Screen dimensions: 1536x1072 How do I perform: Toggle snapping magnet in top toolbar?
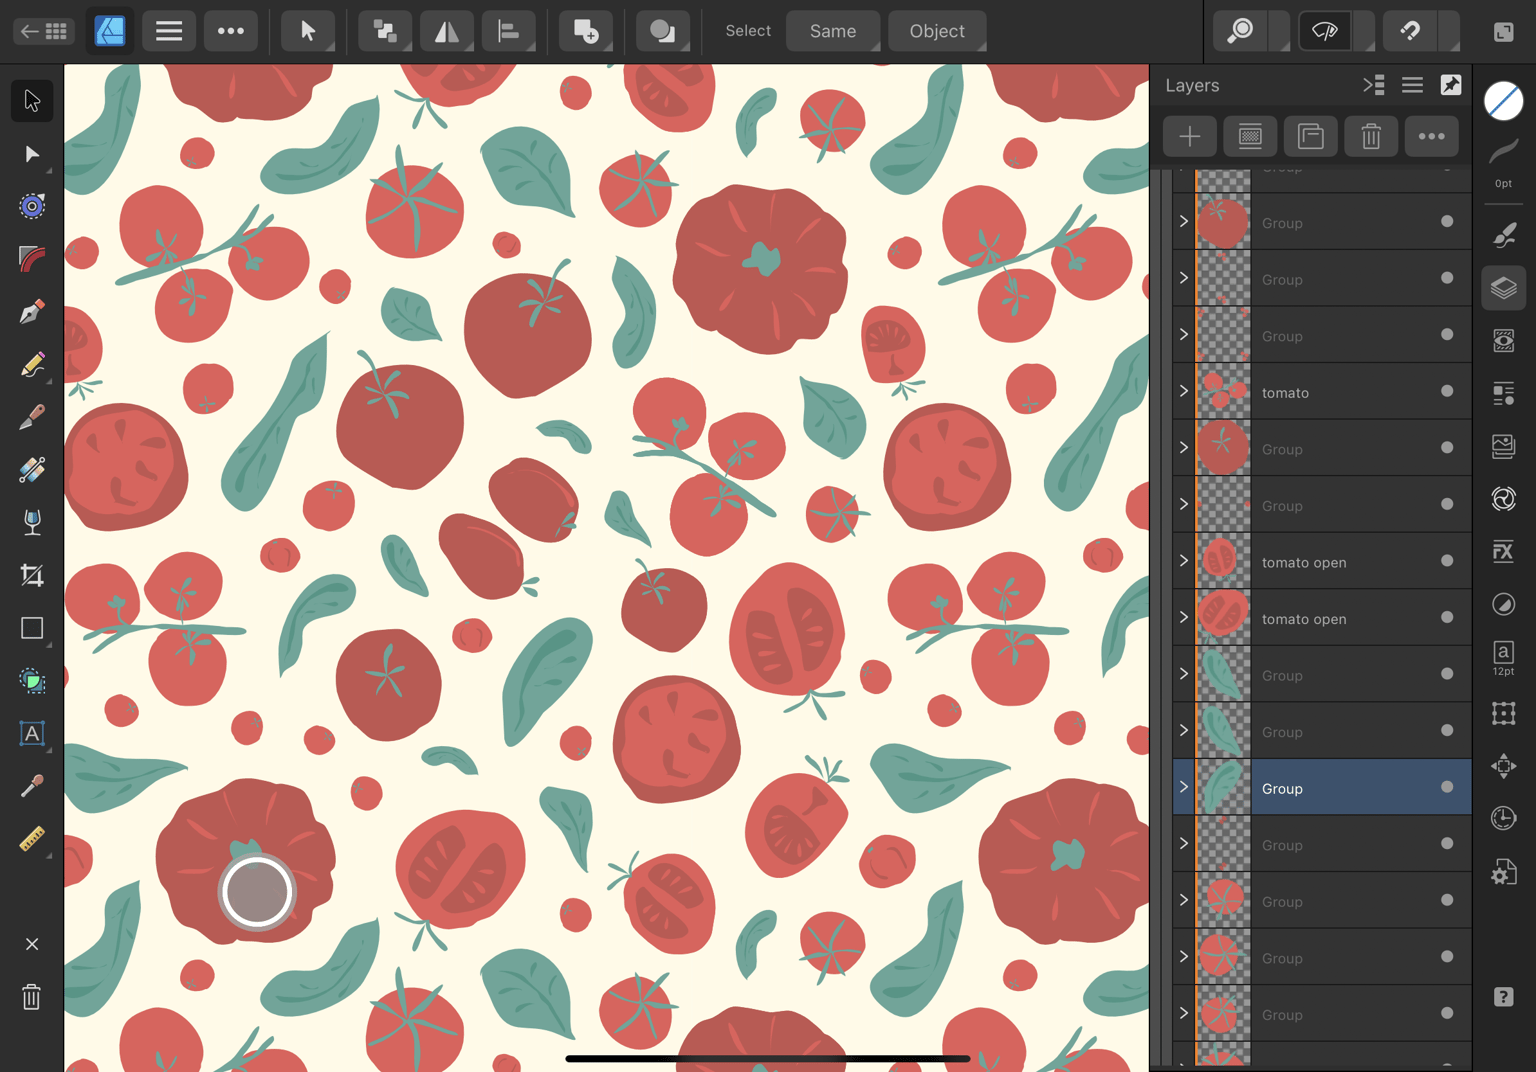[x=1411, y=31]
